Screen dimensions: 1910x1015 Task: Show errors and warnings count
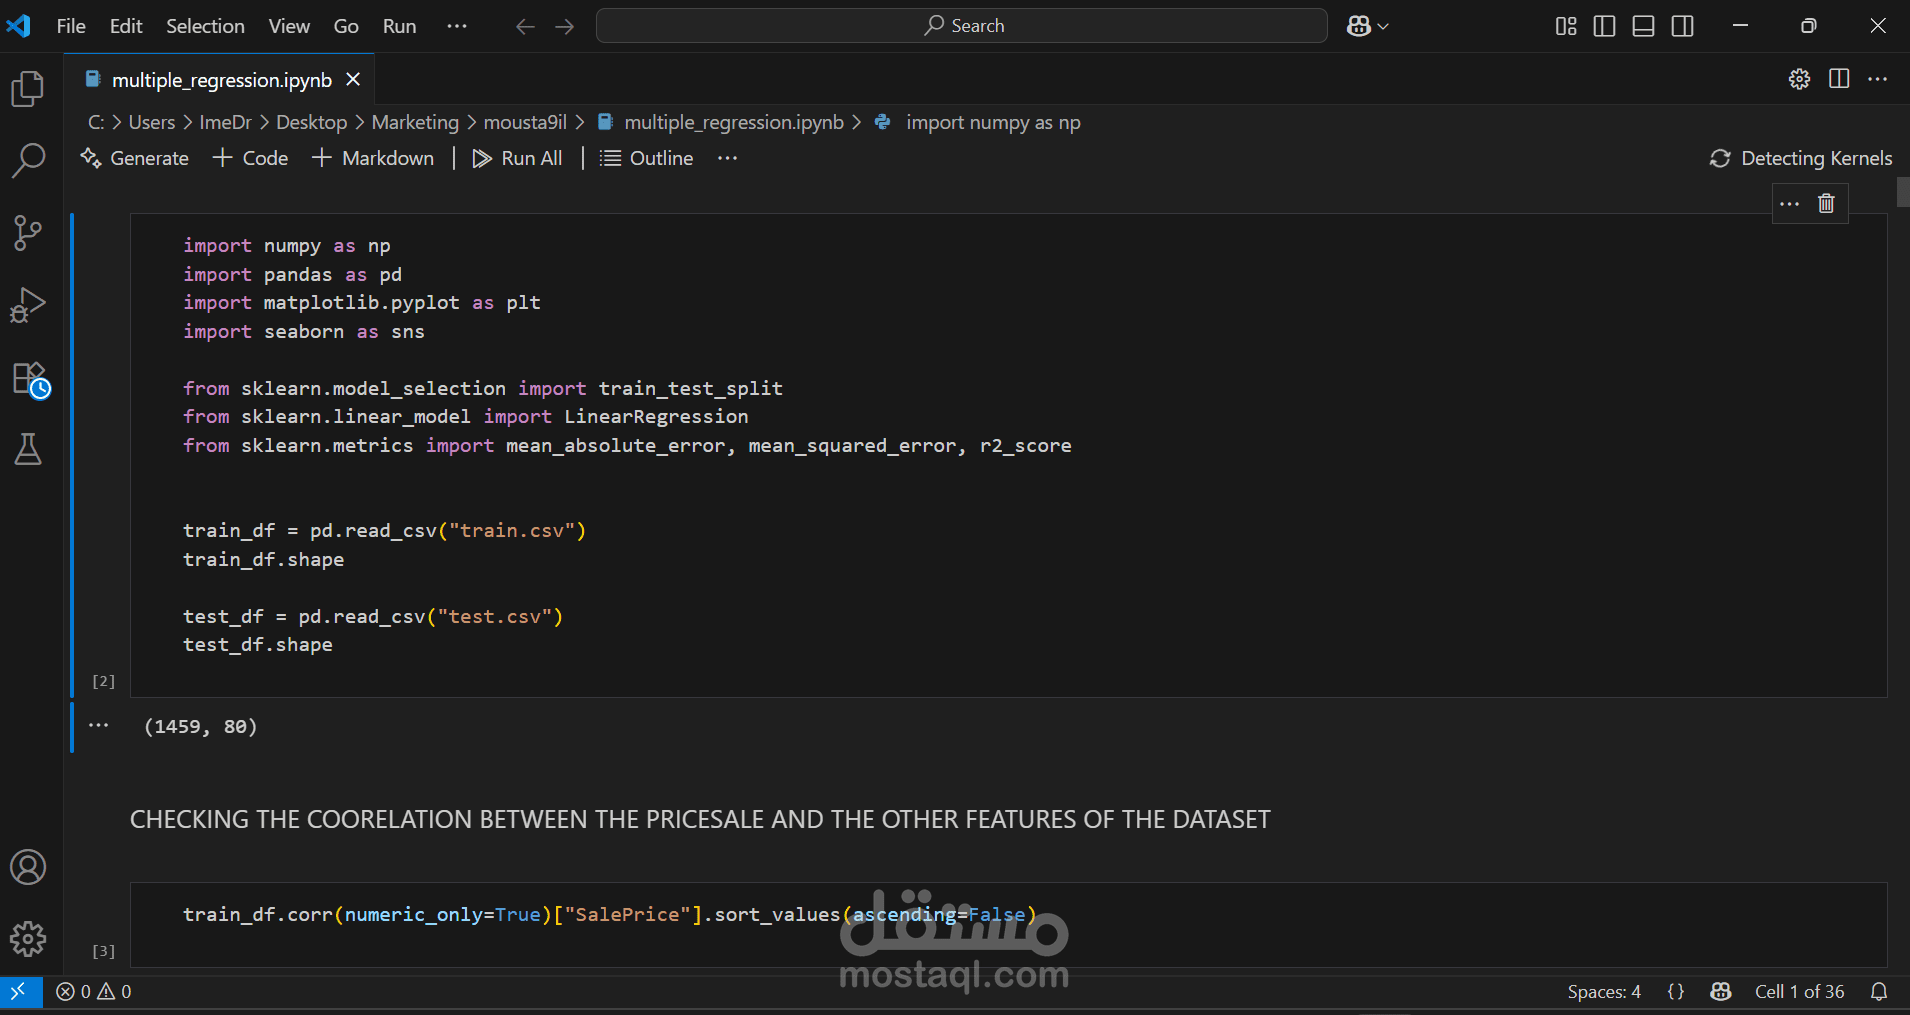point(94,991)
